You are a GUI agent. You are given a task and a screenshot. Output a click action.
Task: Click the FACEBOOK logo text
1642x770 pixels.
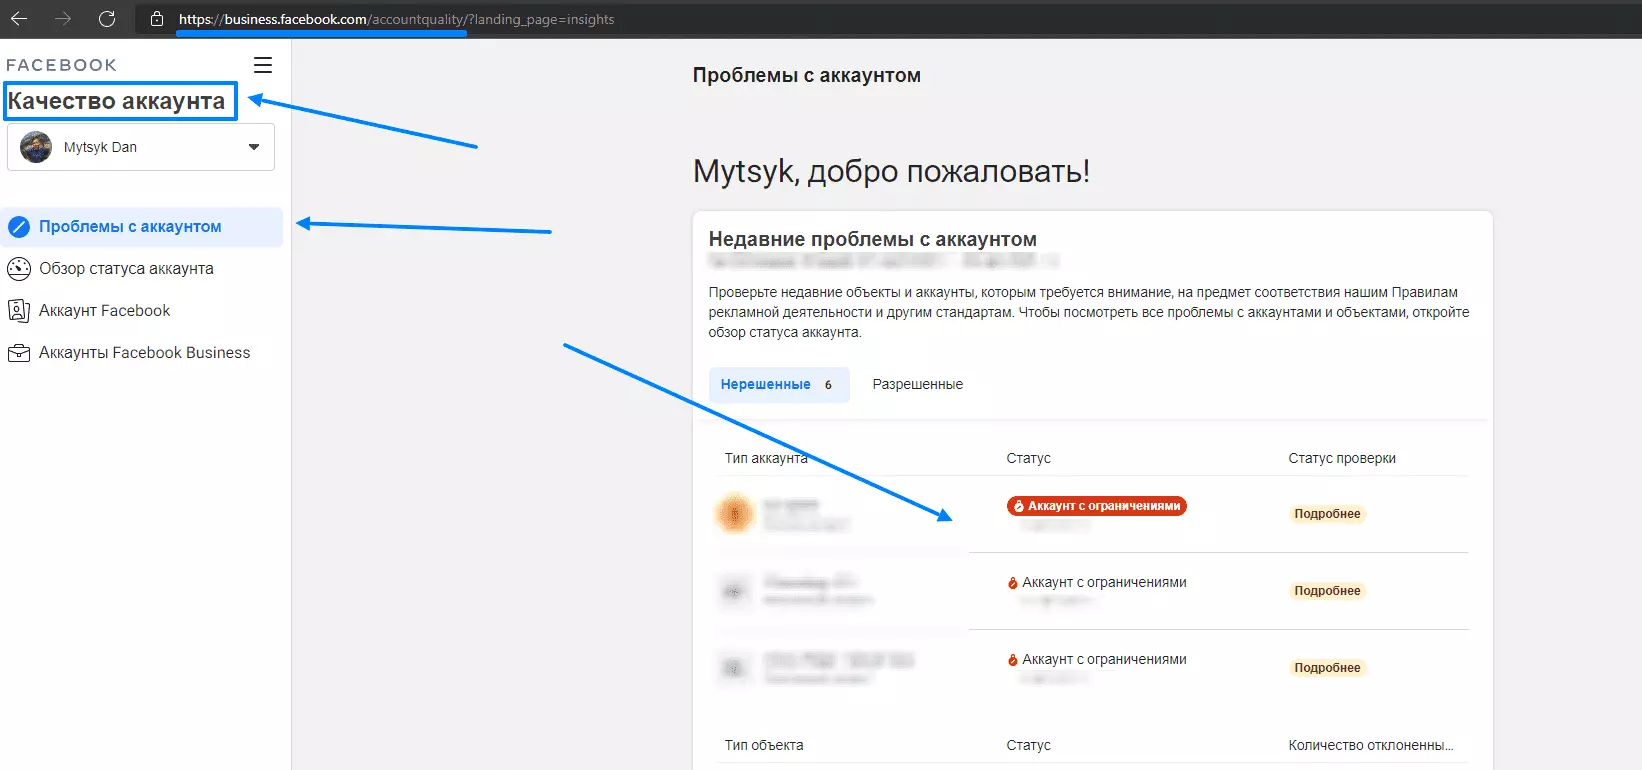click(61, 65)
